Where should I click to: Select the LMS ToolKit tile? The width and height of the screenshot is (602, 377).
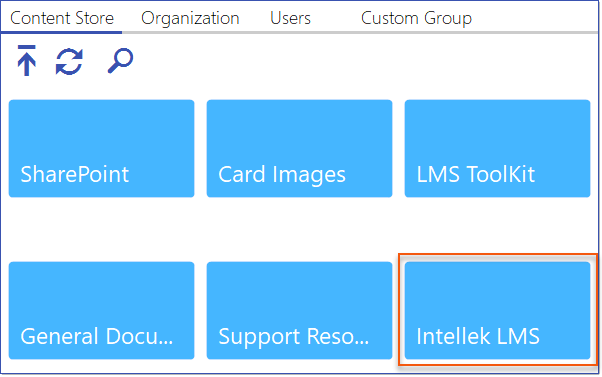(x=498, y=149)
